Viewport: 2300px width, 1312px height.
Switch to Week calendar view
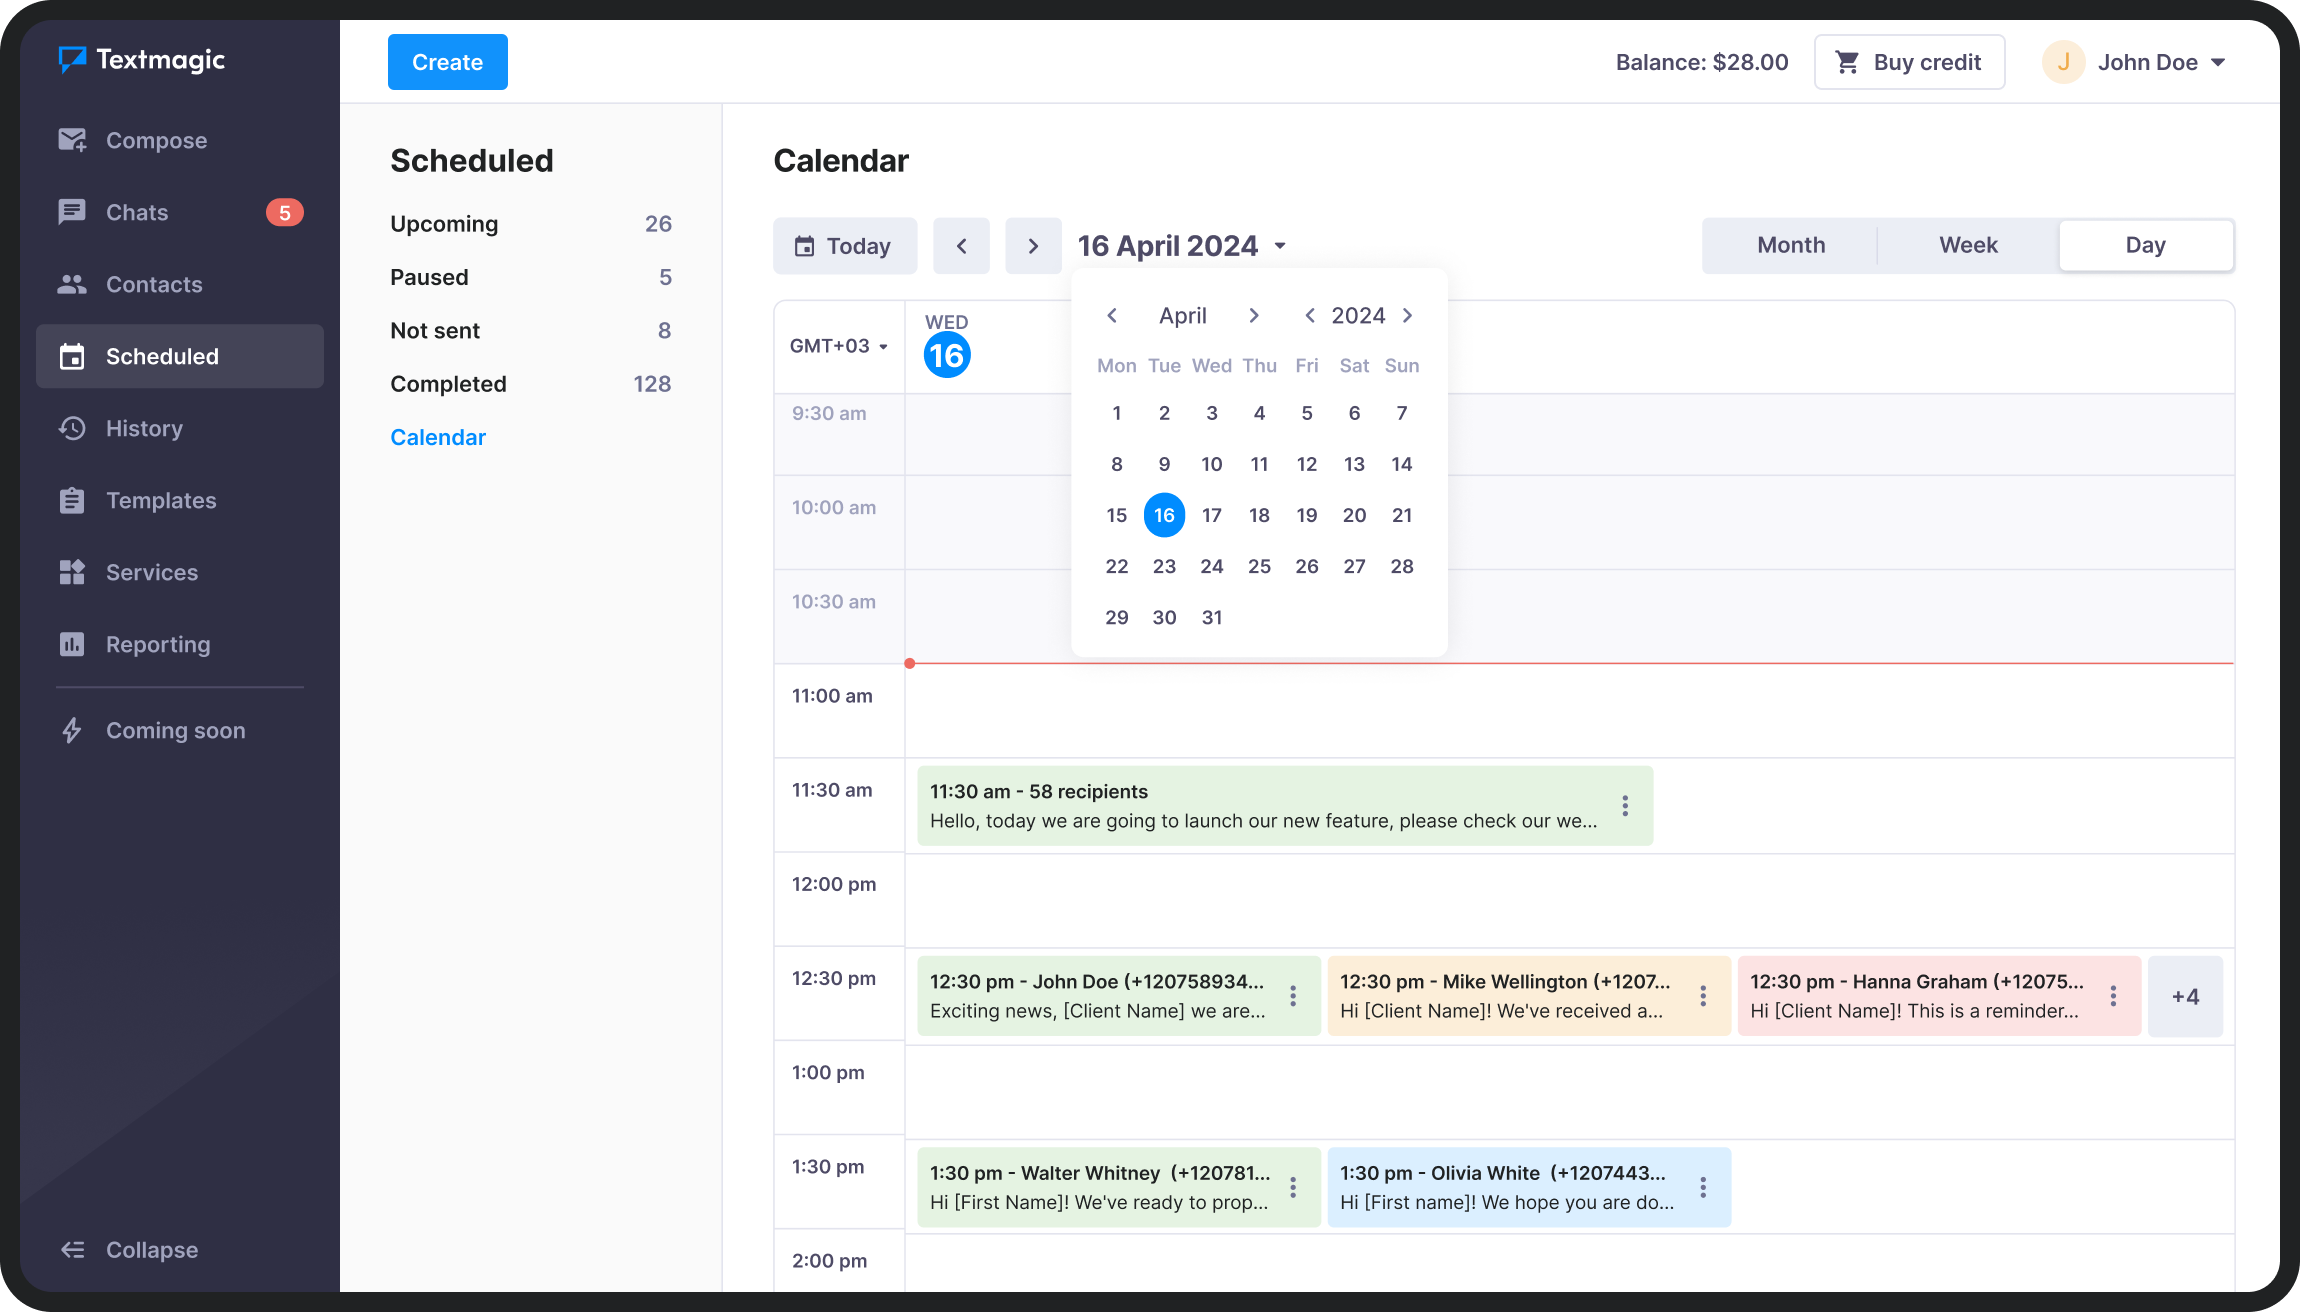(x=1966, y=245)
